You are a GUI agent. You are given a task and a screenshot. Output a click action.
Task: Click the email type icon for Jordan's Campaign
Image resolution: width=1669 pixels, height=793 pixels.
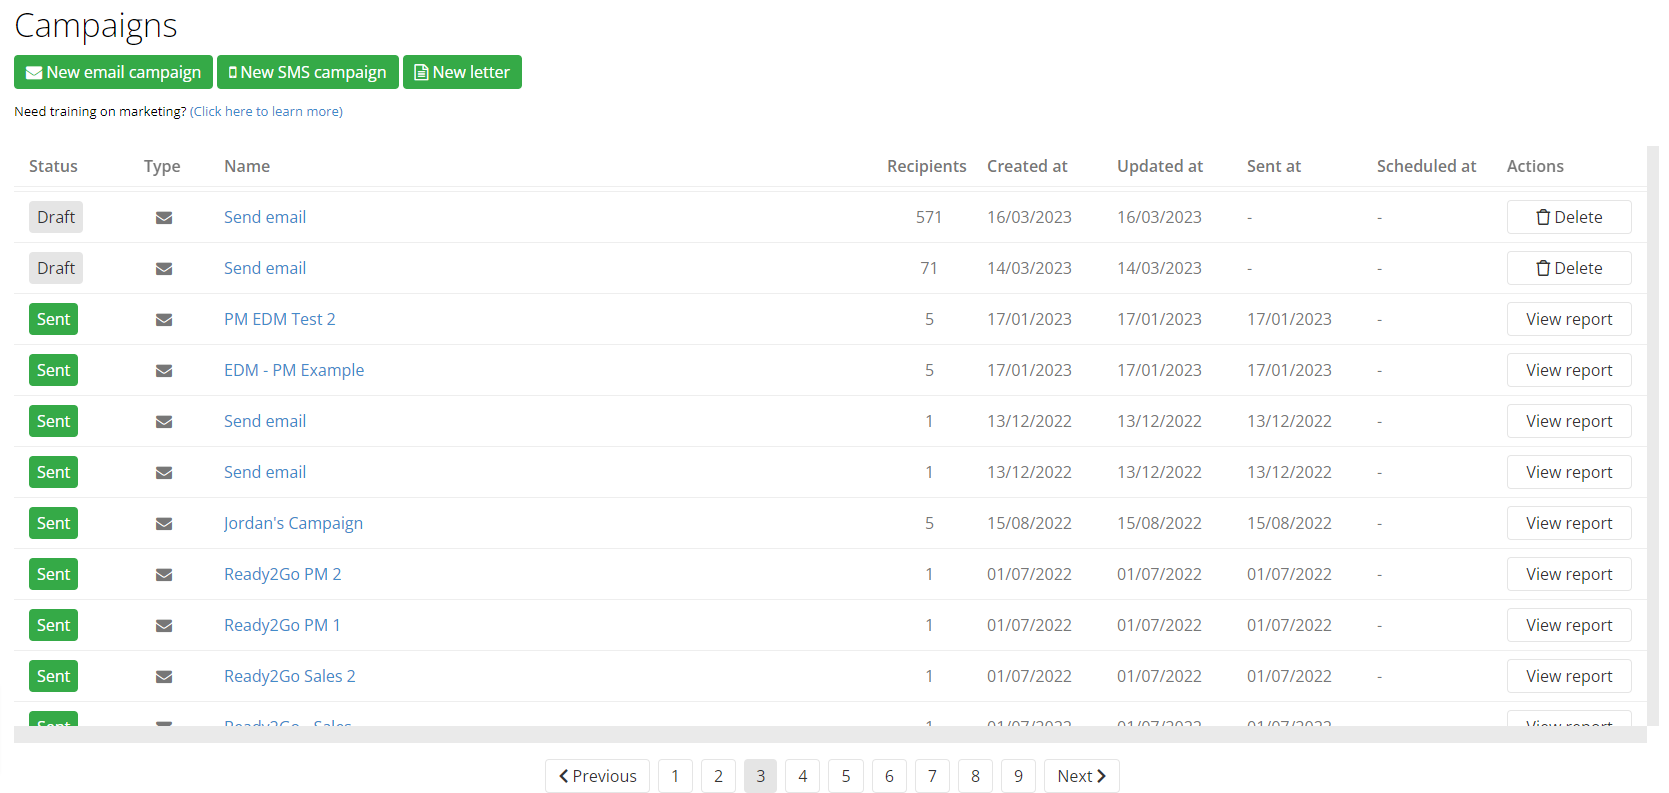click(x=164, y=524)
